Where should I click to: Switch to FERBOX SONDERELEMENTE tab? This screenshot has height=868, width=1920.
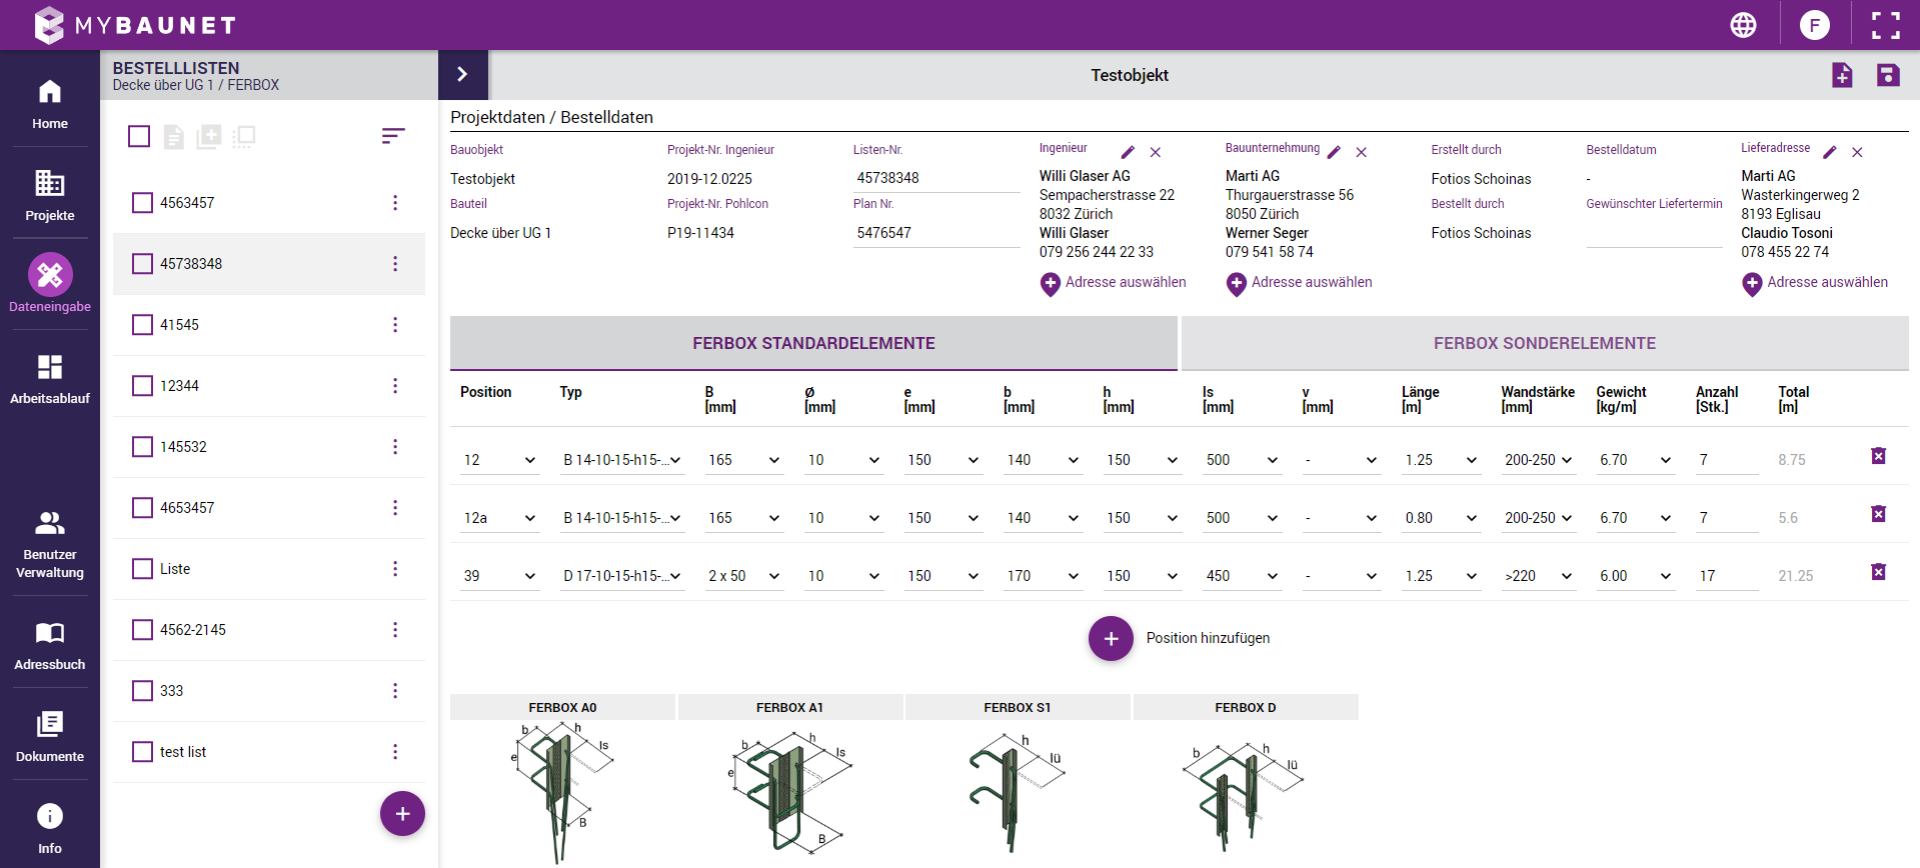1544,343
